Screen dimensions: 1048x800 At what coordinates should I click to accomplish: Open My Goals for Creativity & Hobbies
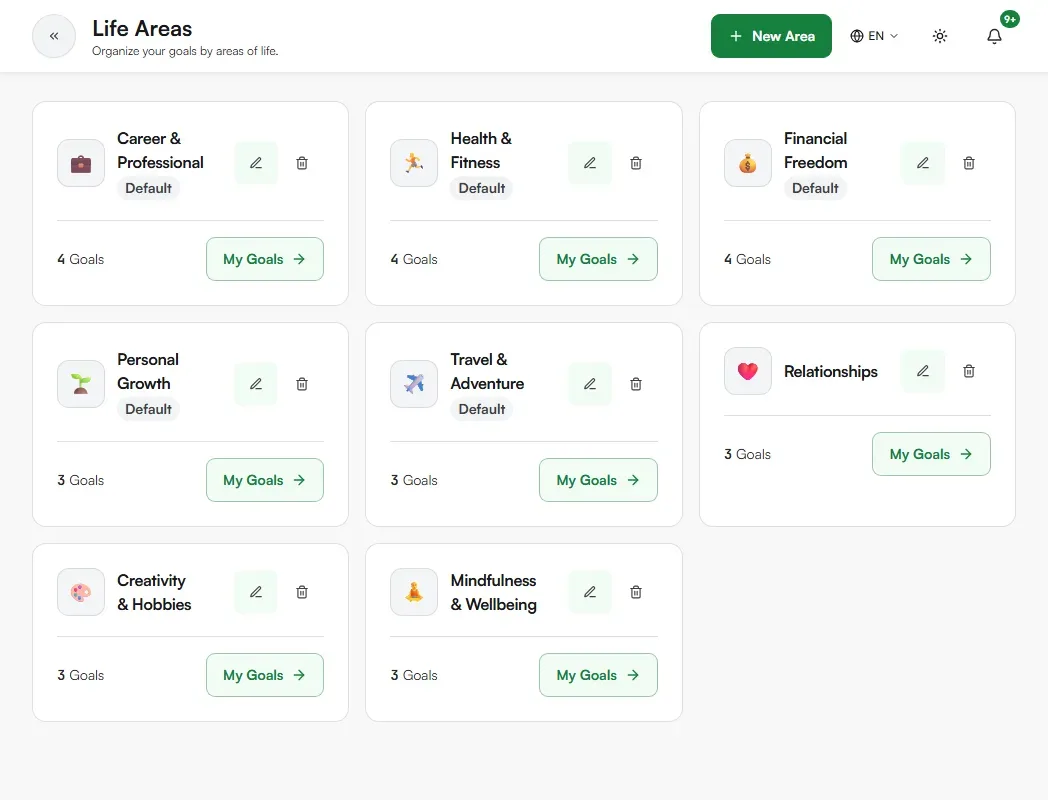tap(265, 675)
